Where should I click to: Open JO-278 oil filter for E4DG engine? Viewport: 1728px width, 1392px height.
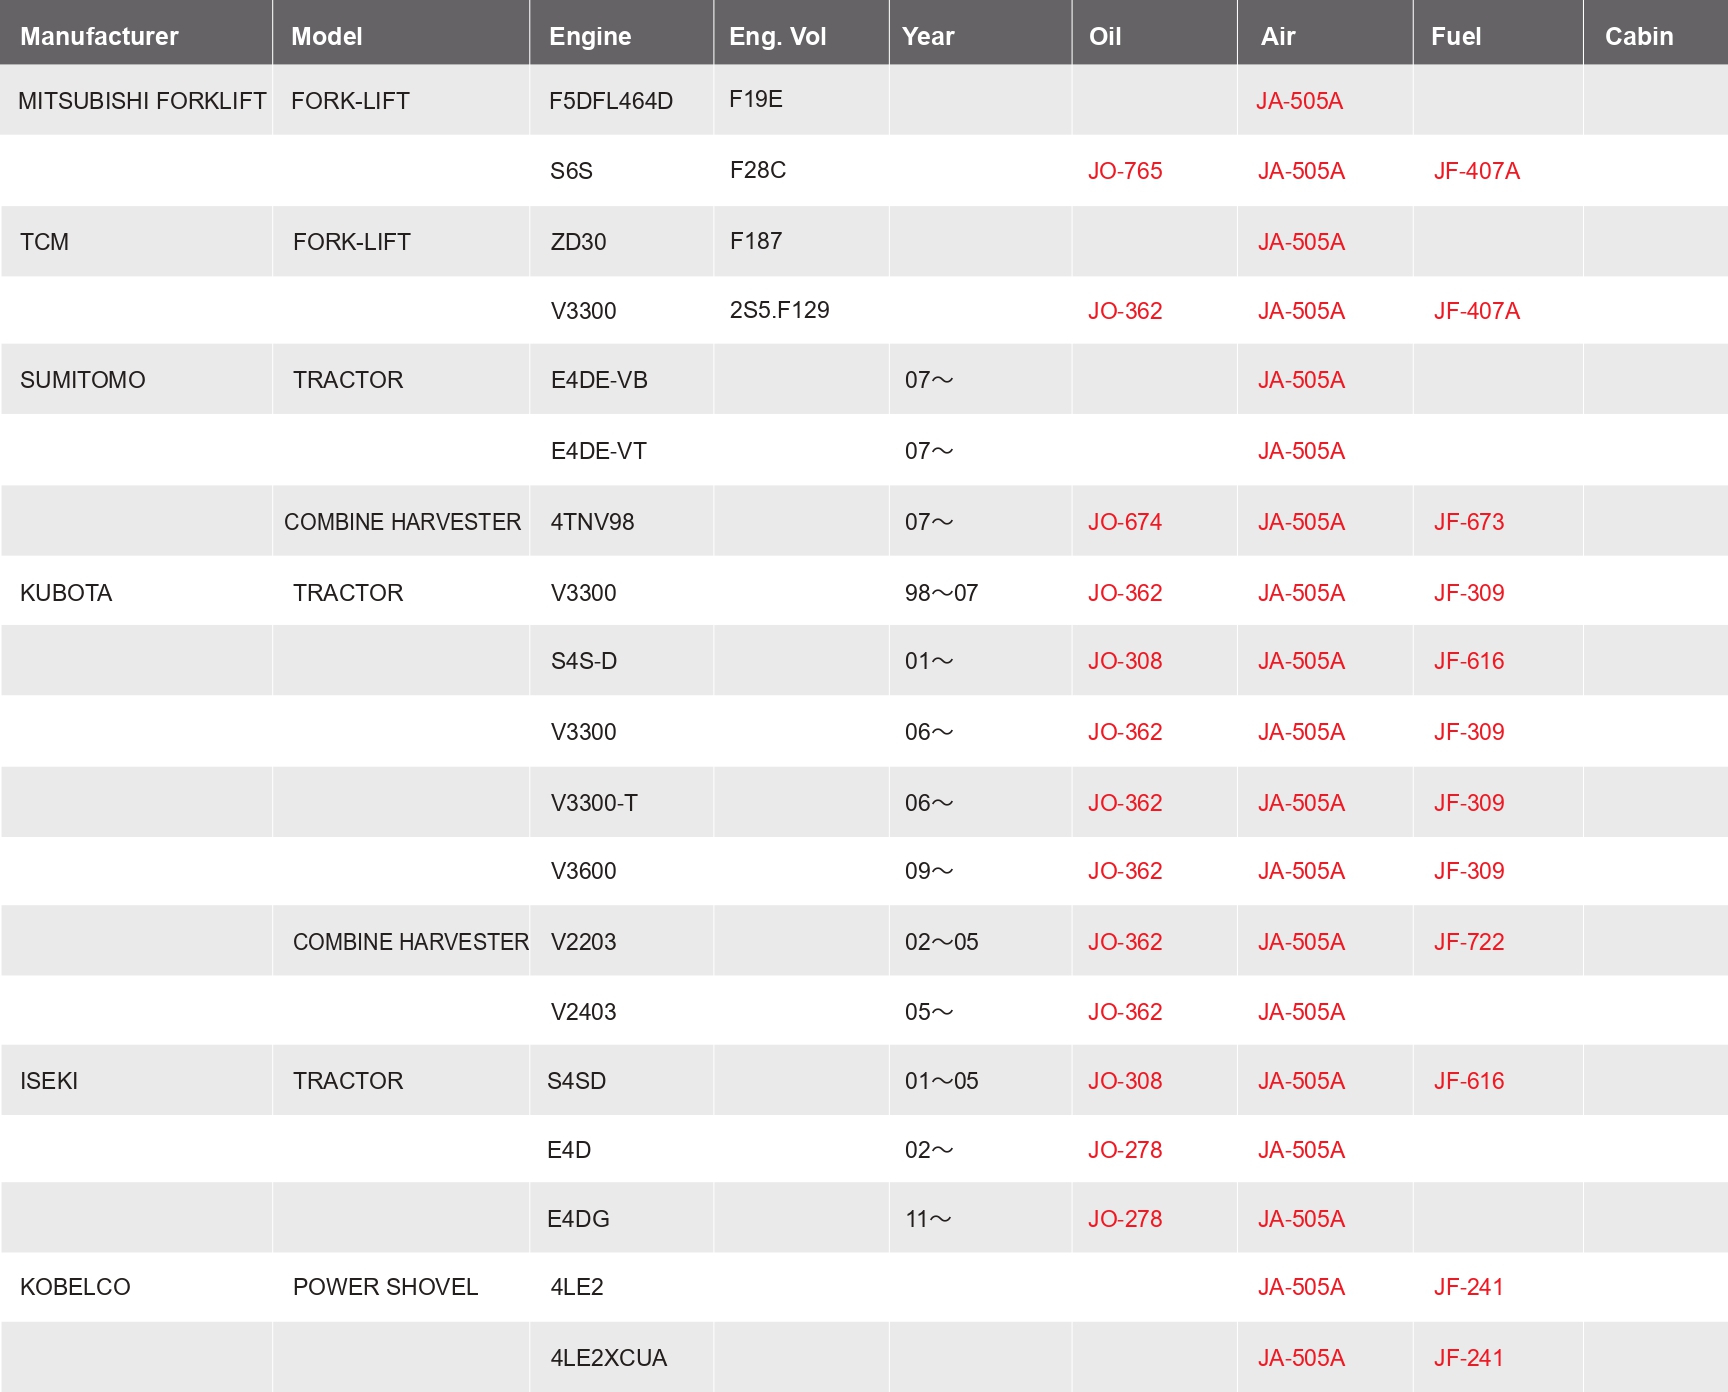tap(1125, 1219)
